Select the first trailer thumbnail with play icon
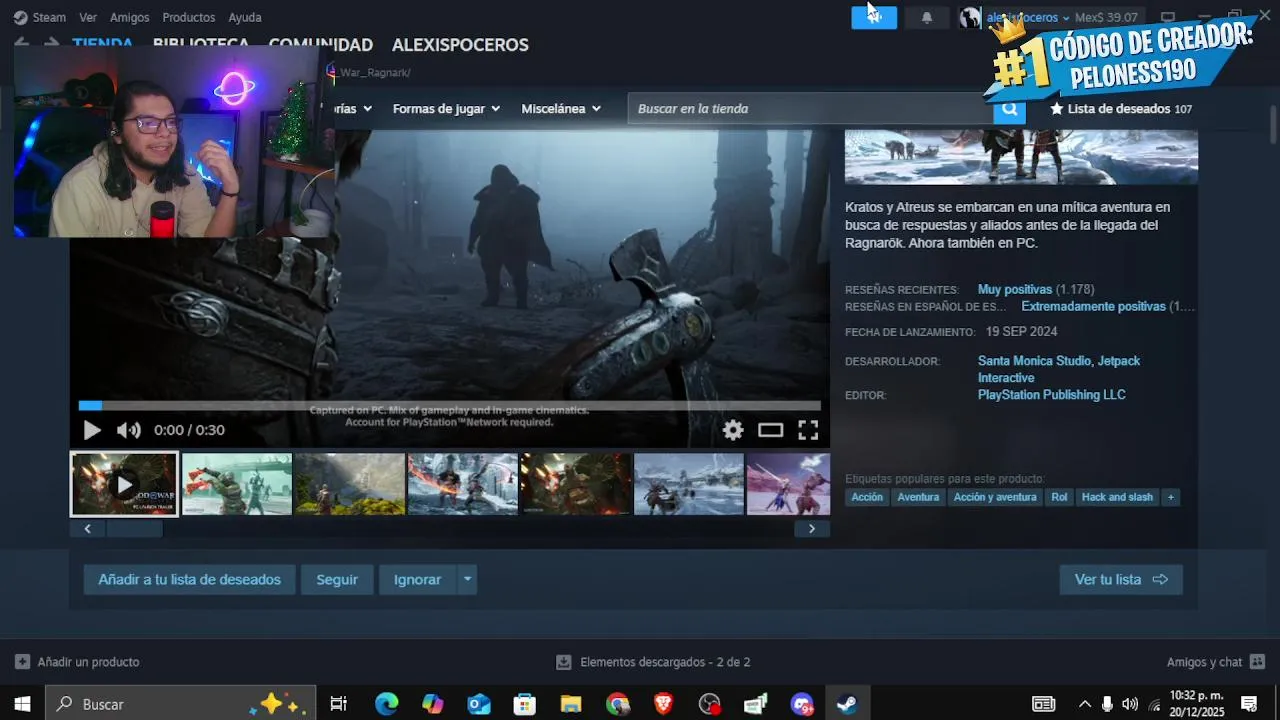The height and width of the screenshot is (720, 1280). pos(124,484)
